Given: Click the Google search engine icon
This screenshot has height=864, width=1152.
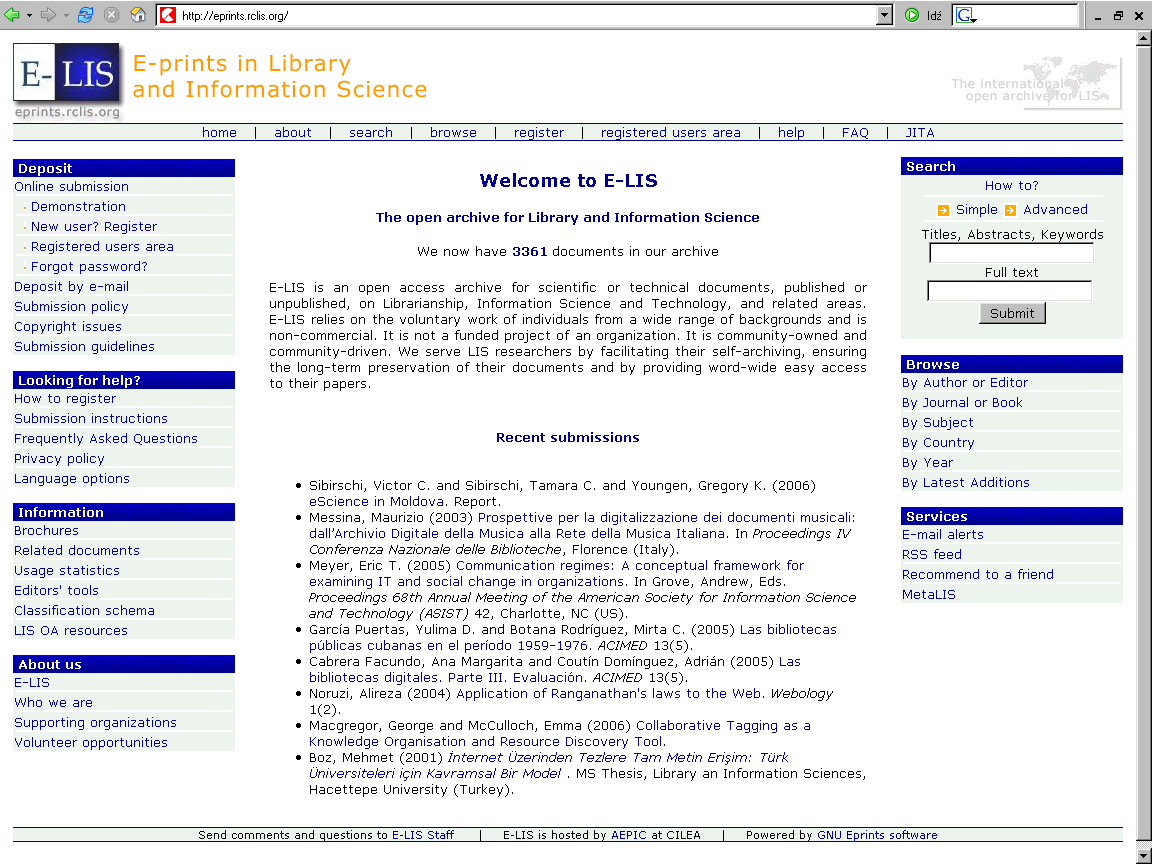Looking at the screenshot, I should [x=965, y=15].
